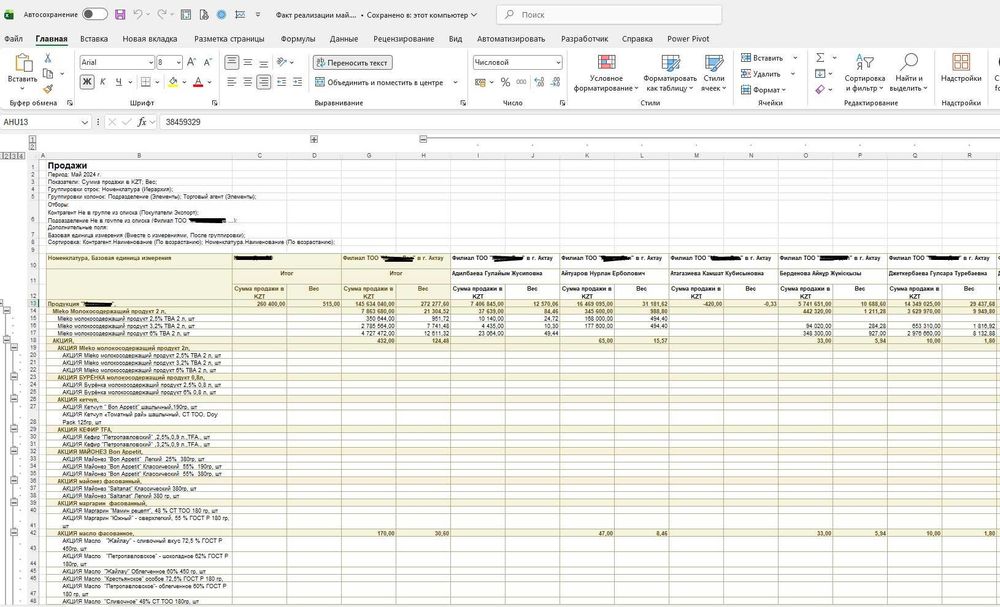Collapse the column outline group minus box
The width and height of the screenshot is (1000, 607).
tap(423, 138)
